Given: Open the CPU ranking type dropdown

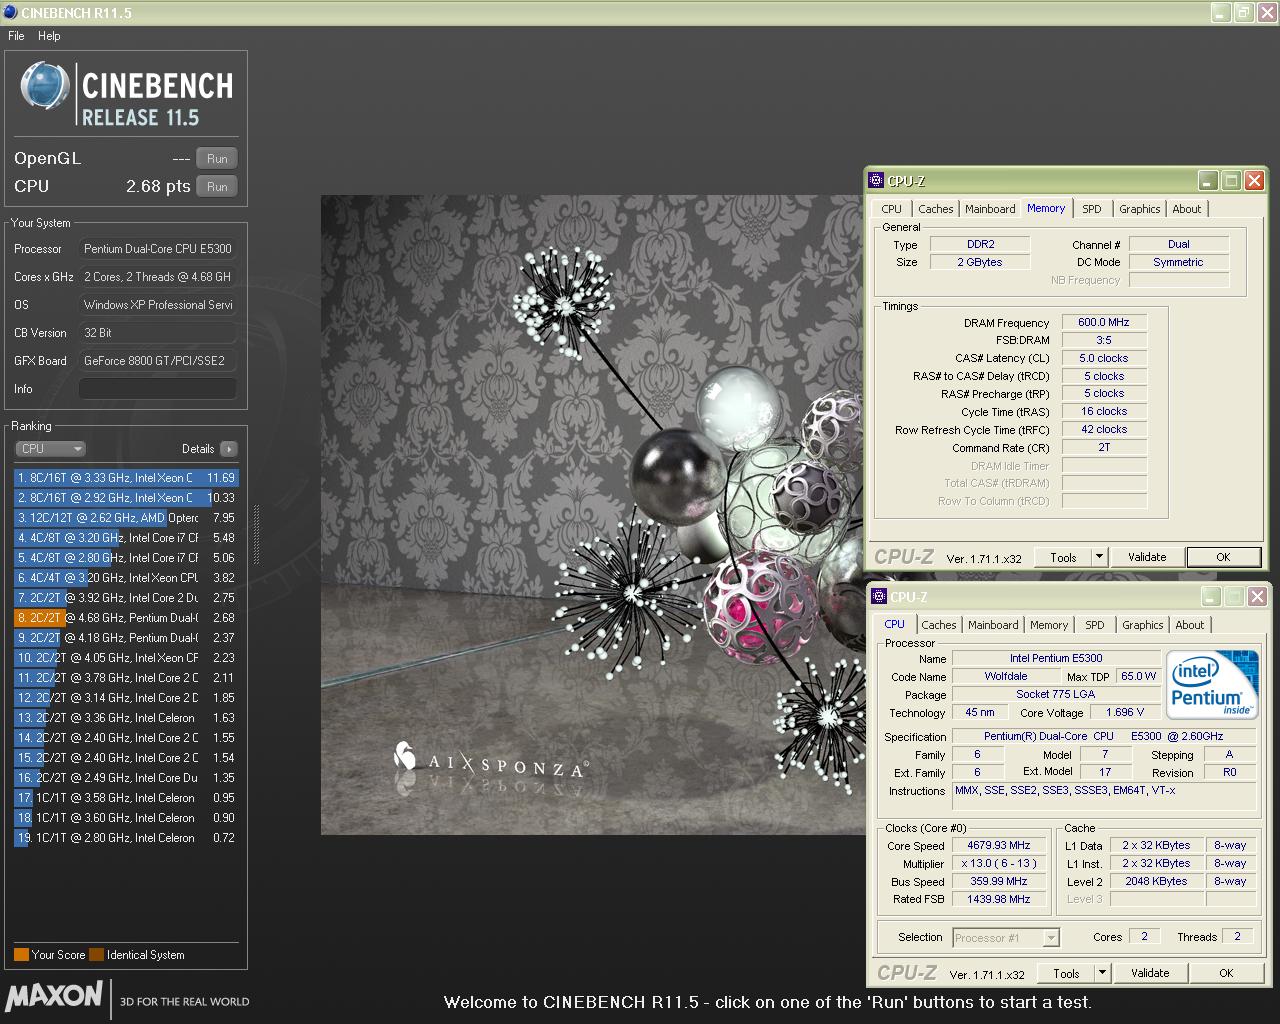Looking at the screenshot, I should (51, 449).
